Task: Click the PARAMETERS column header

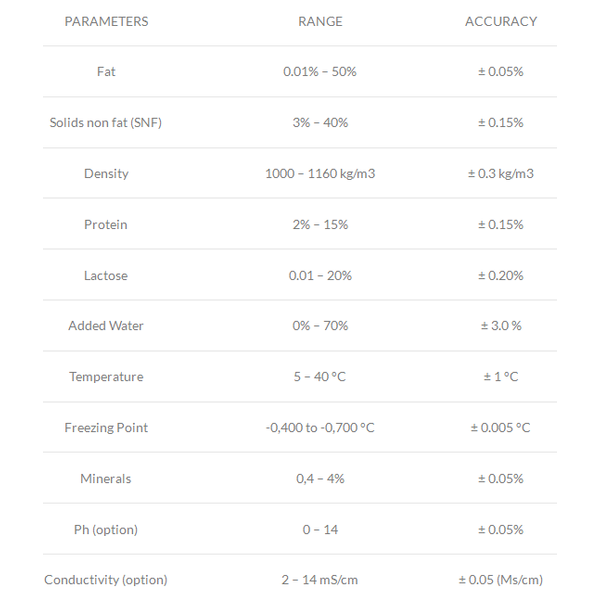Action: 106,21
